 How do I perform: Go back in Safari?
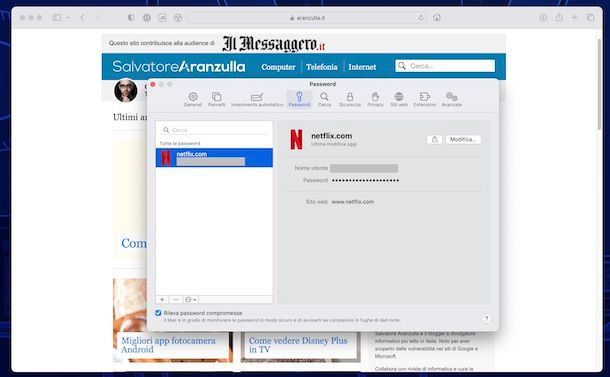pos(82,18)
